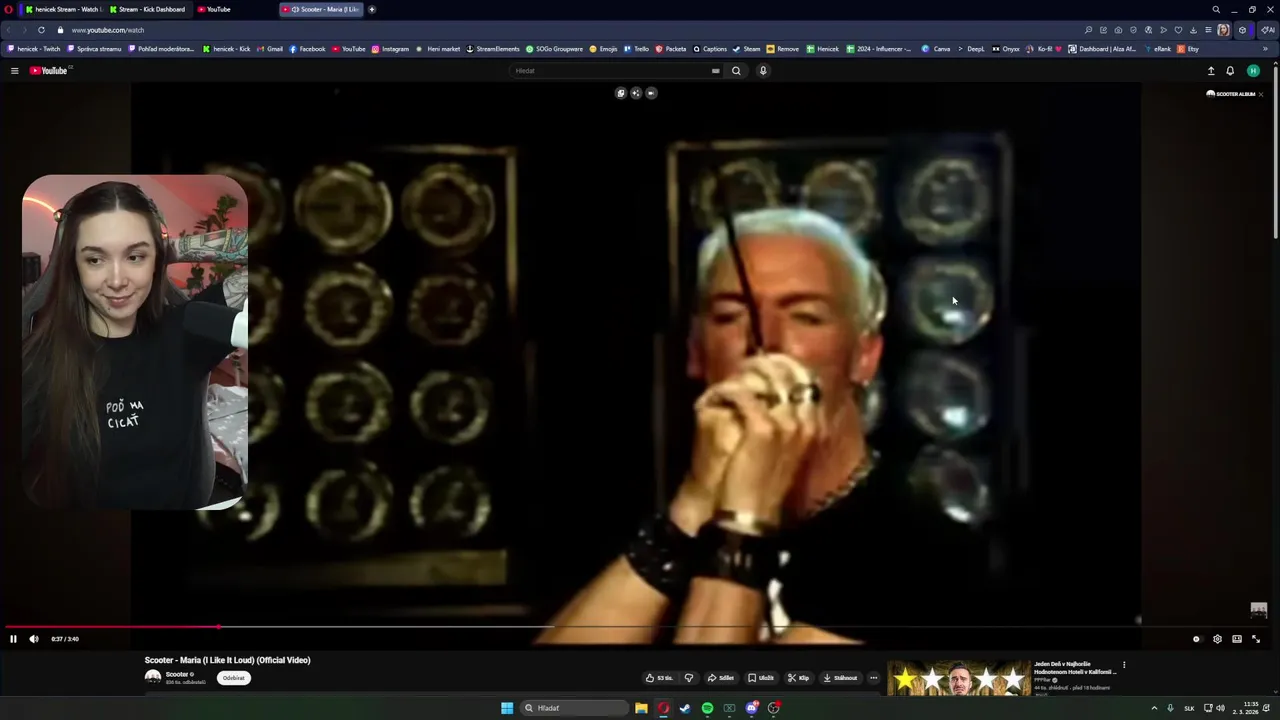Reload the page

pos(41,30)
